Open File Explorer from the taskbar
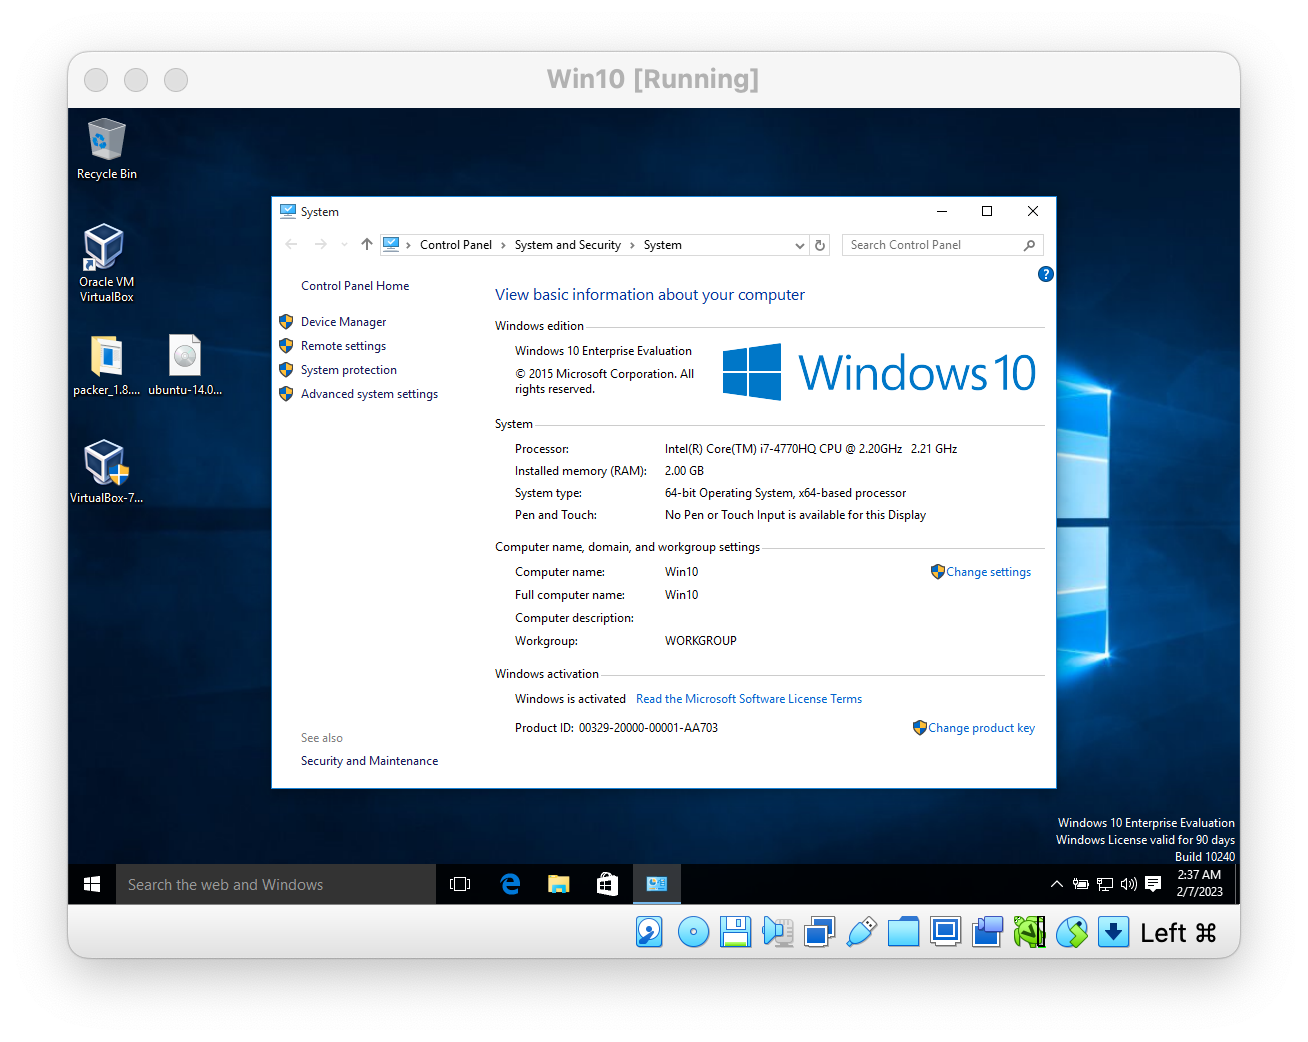 pos(558,884)
